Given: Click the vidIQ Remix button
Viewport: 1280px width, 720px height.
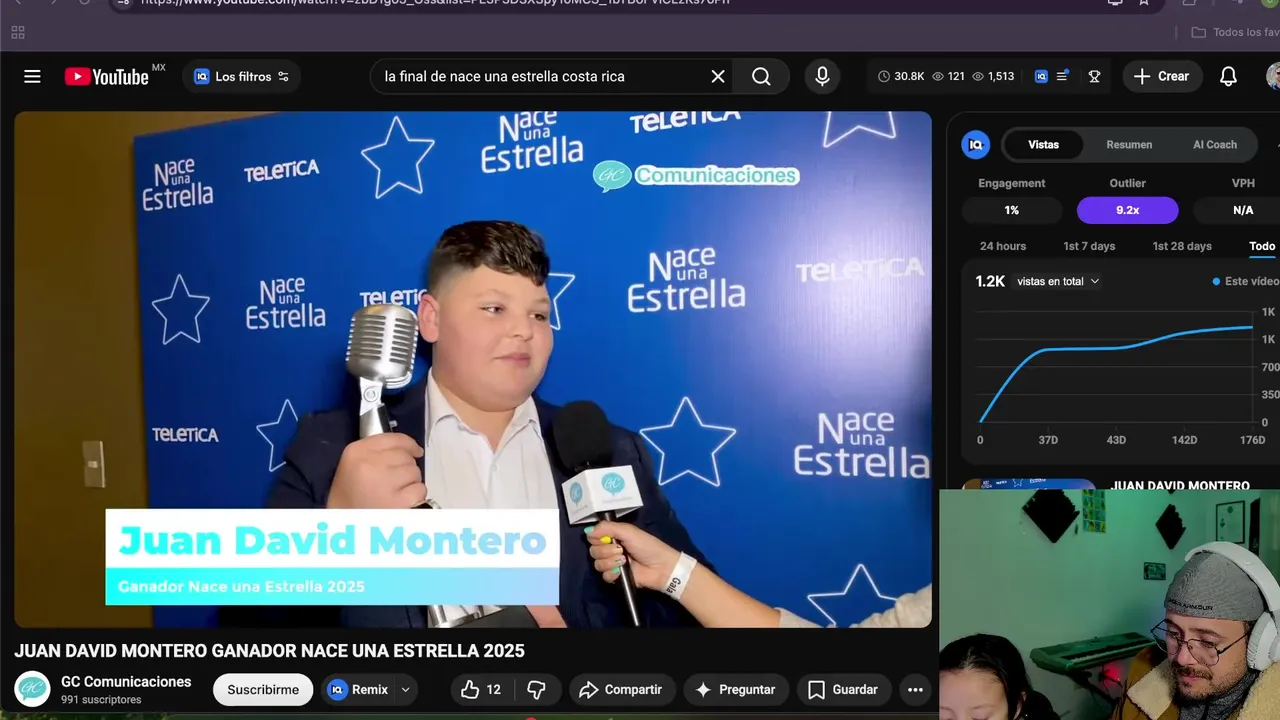Looking at the screenshot, I should [x=358, y=690].
